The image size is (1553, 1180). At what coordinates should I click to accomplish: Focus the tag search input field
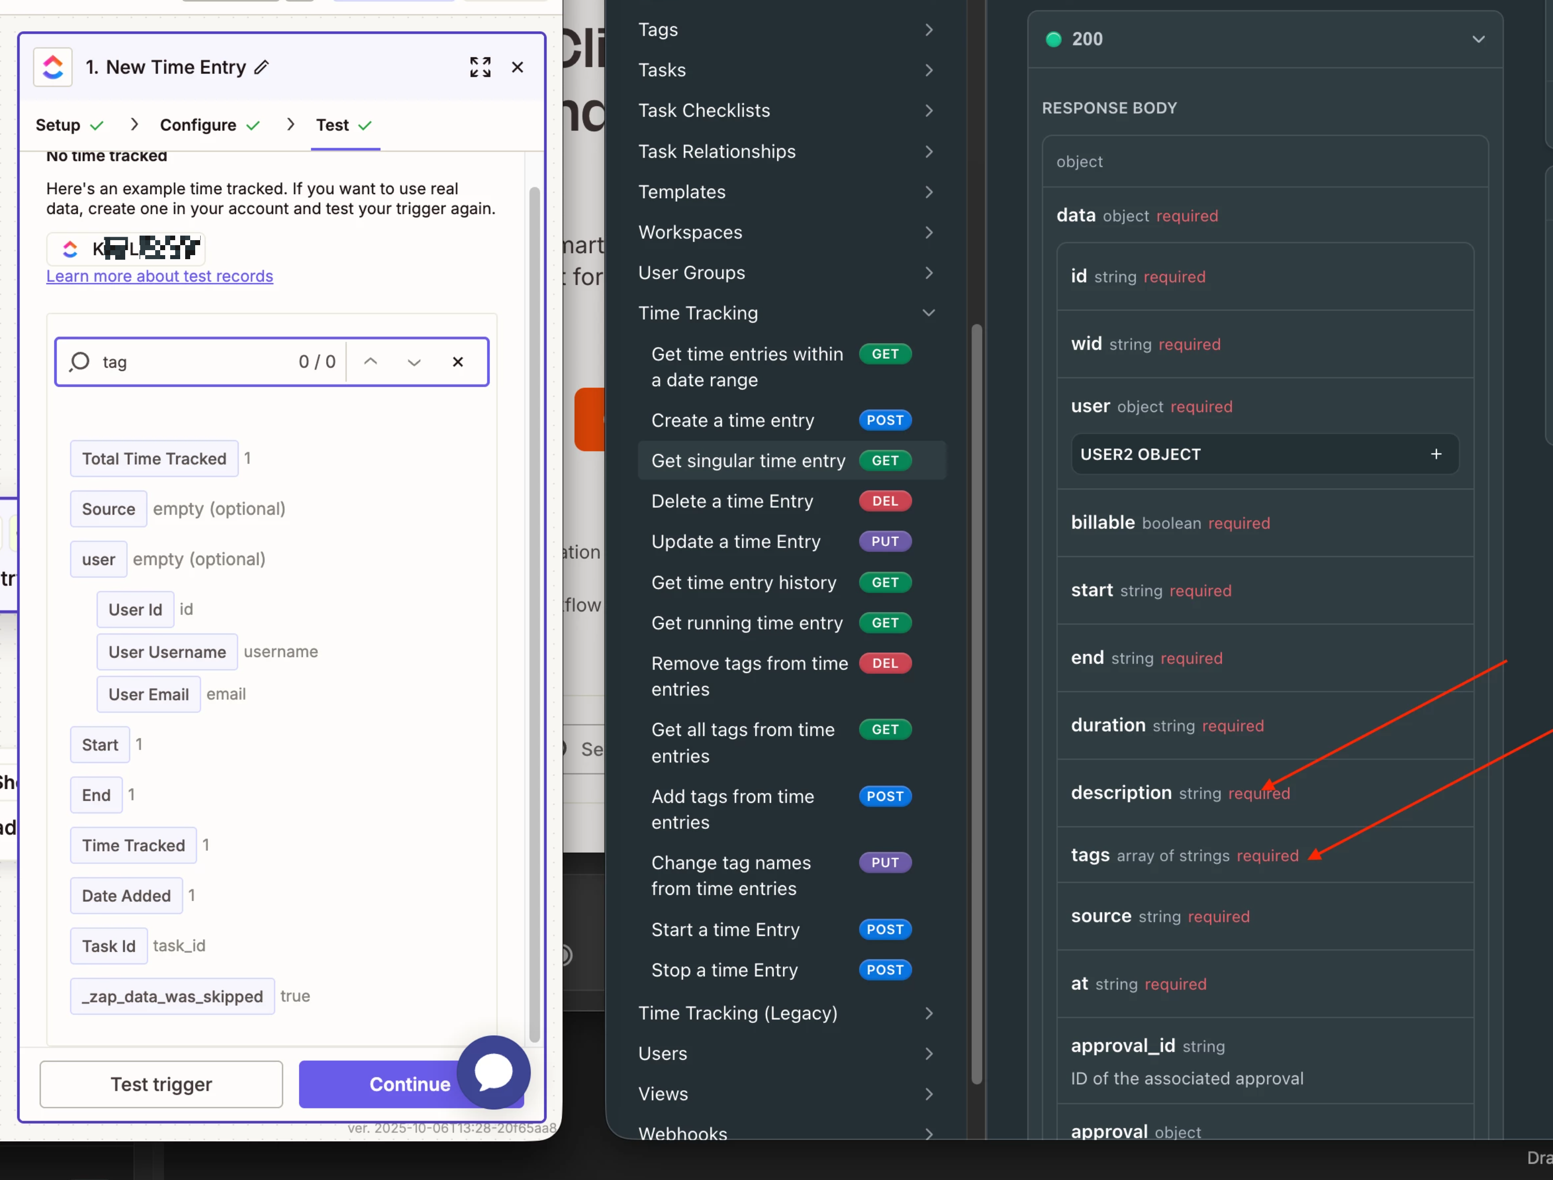click(190, 362)
